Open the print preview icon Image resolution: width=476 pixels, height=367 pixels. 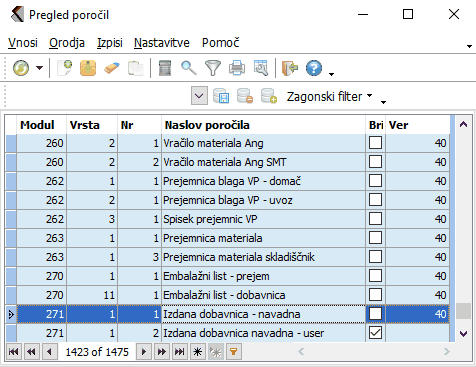click(261, 68)
